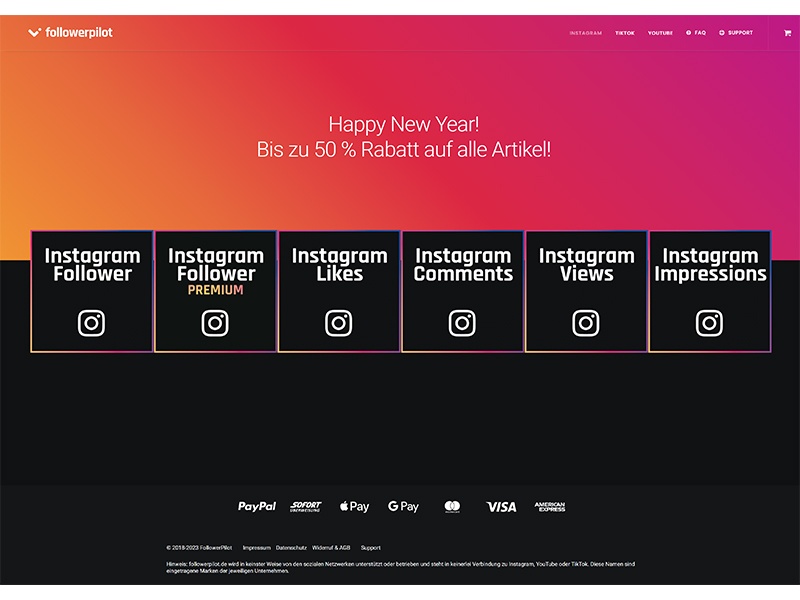Viewport: 800px width, 600px height.
Task: Open the Instagram Views card
Action: (586, 291)
